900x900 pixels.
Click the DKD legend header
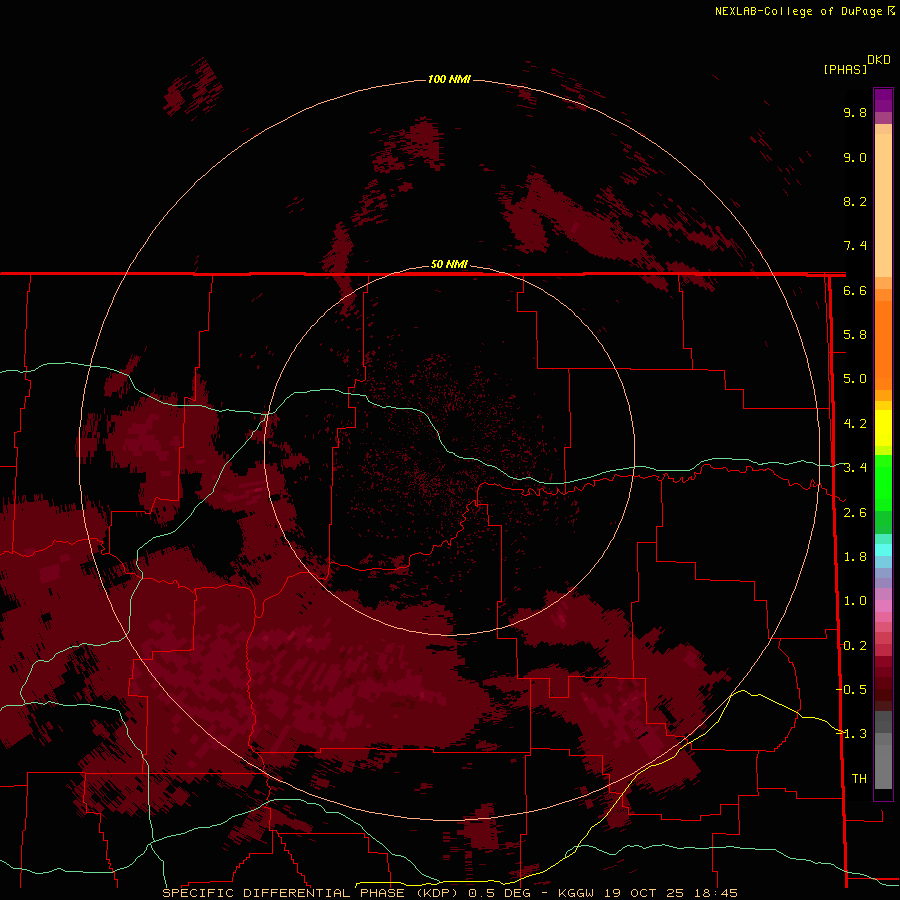[x=879, y=60]
